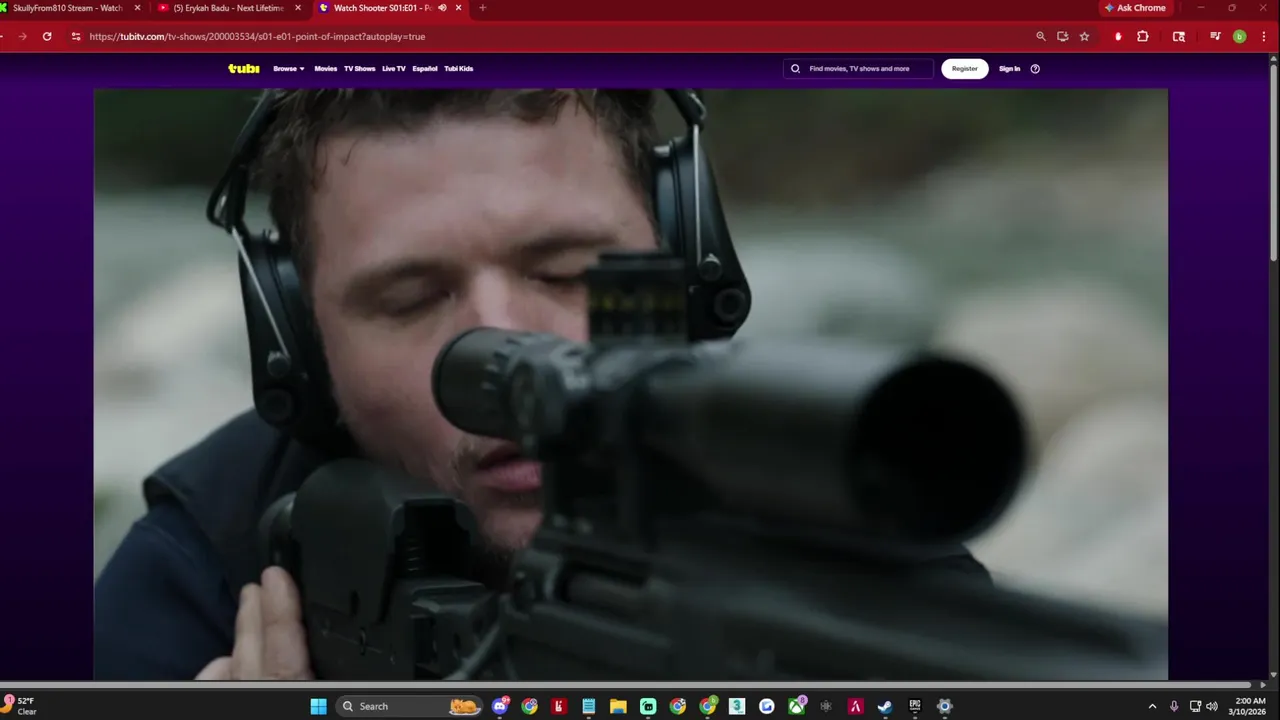Screen dimensions: 1280x720
Task: Go to Live TV
Action: click(x=394, y=69)
